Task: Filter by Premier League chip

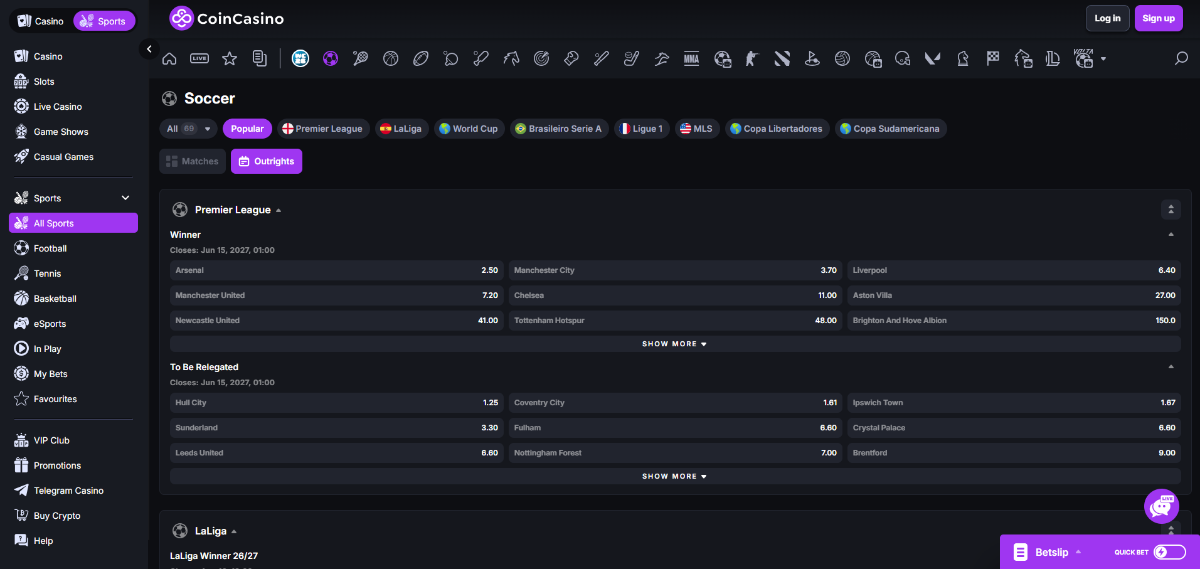Action: tap(323, 129)
